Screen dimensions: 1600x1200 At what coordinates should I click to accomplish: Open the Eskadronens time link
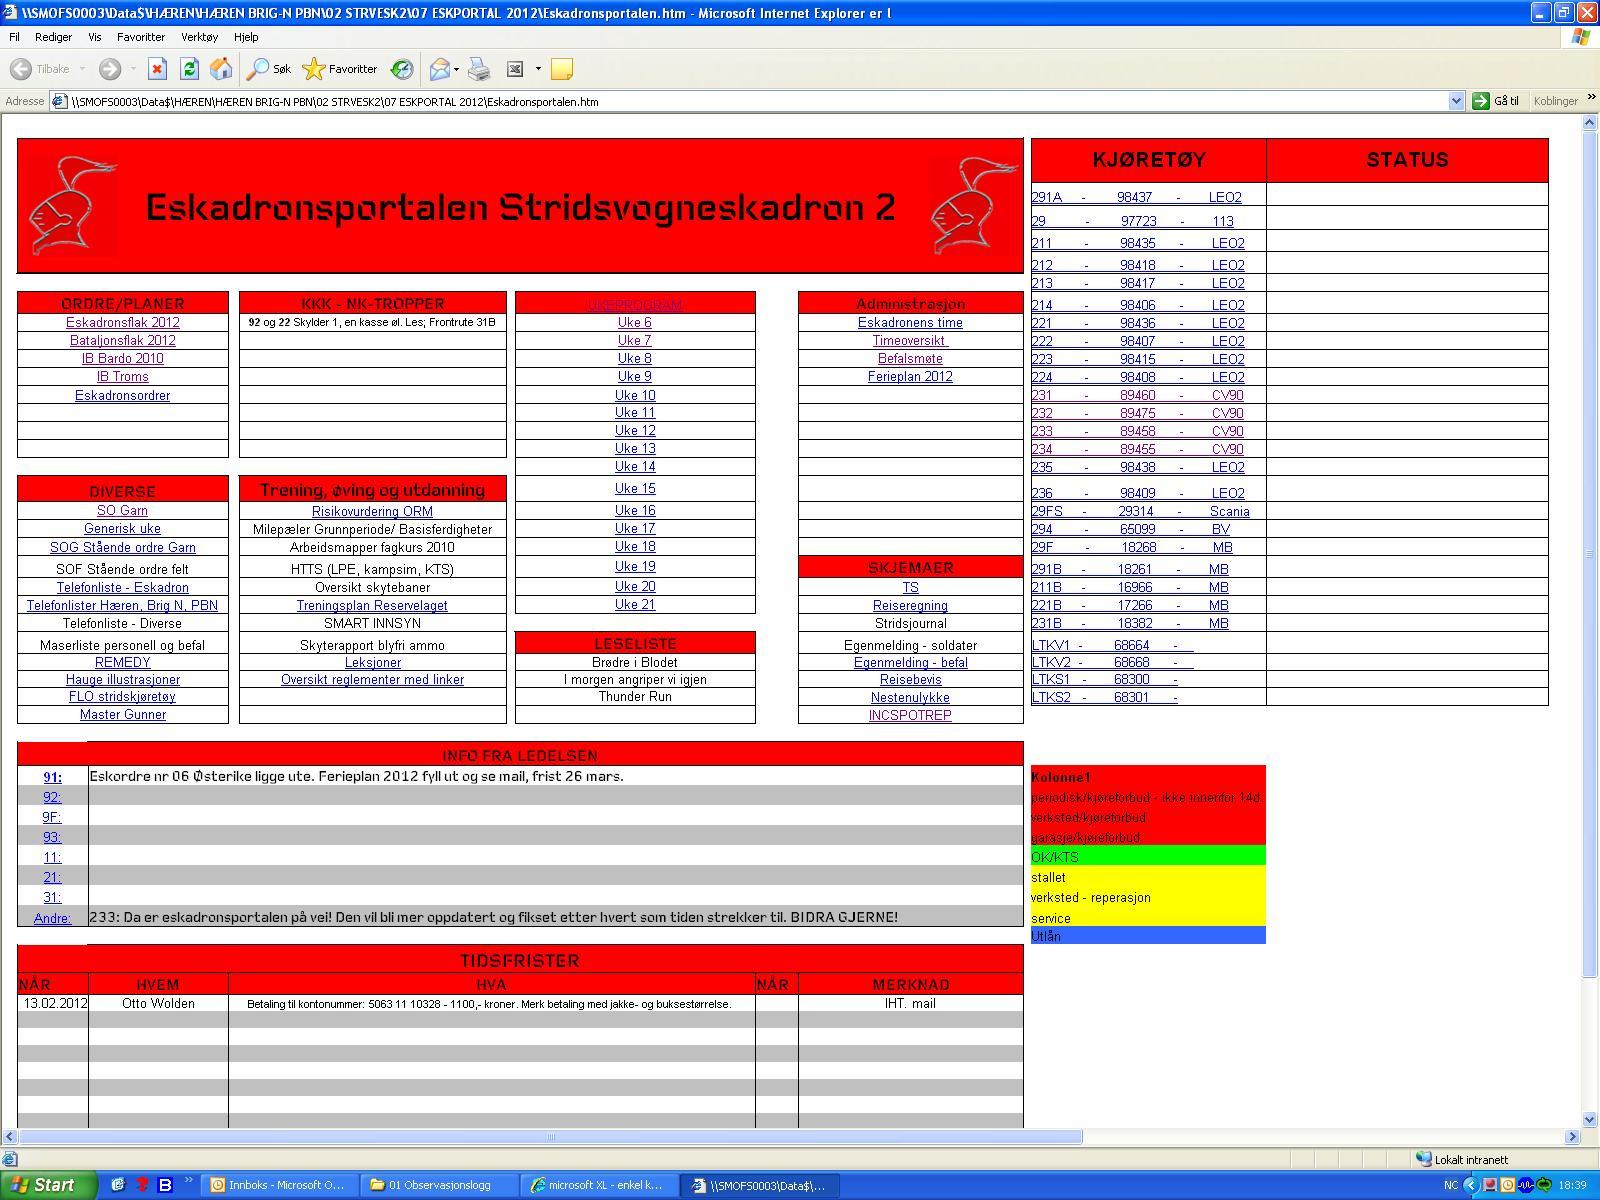(x=910, y=322)
